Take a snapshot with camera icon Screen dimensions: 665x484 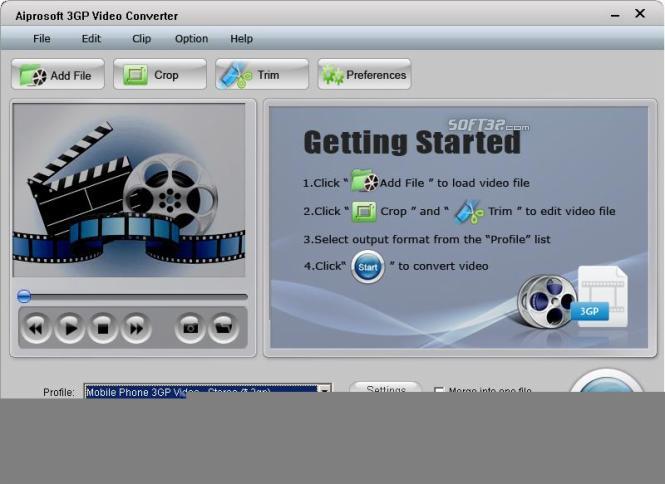point(190,328)
